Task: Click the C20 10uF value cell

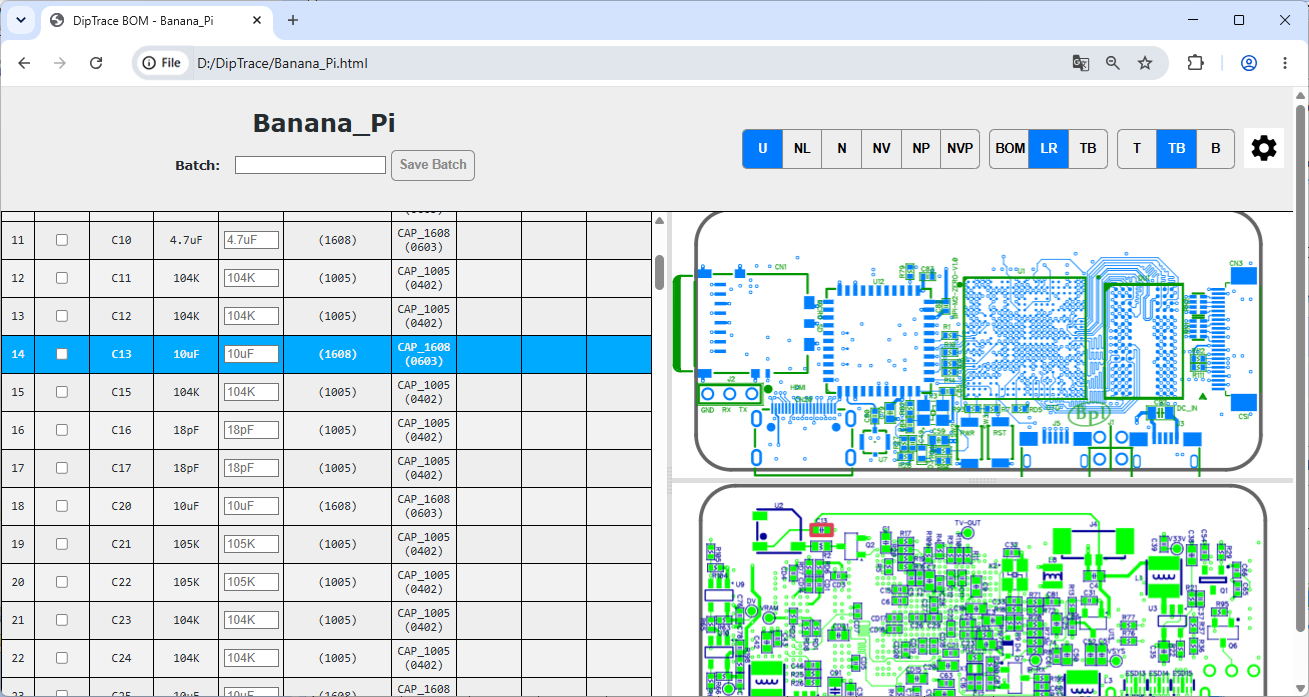Action: [186, 506]
